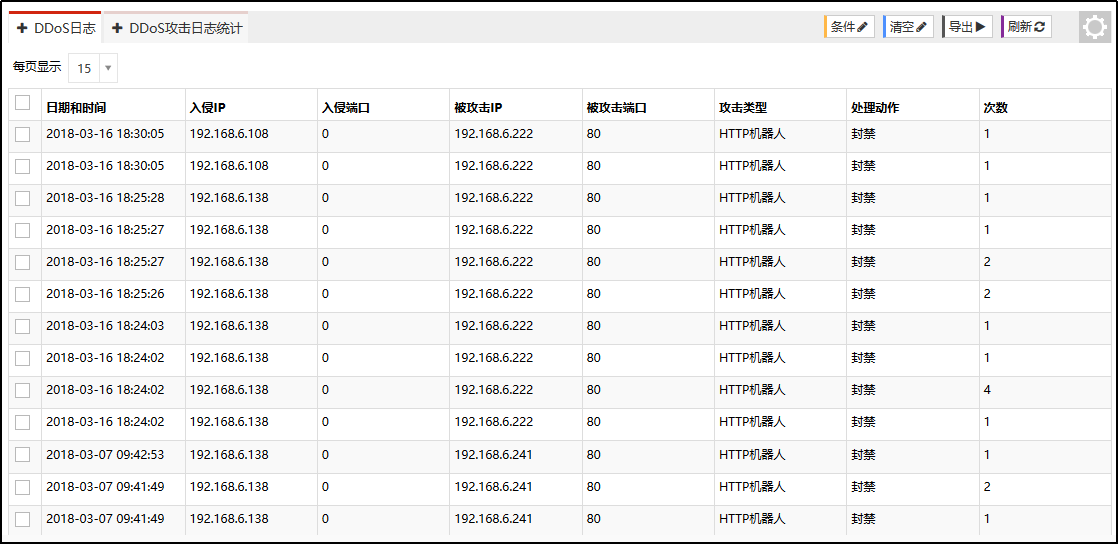
Task: Tick the checkbox for the 18:25:28 entry
Action: click(x=22, y=198)
